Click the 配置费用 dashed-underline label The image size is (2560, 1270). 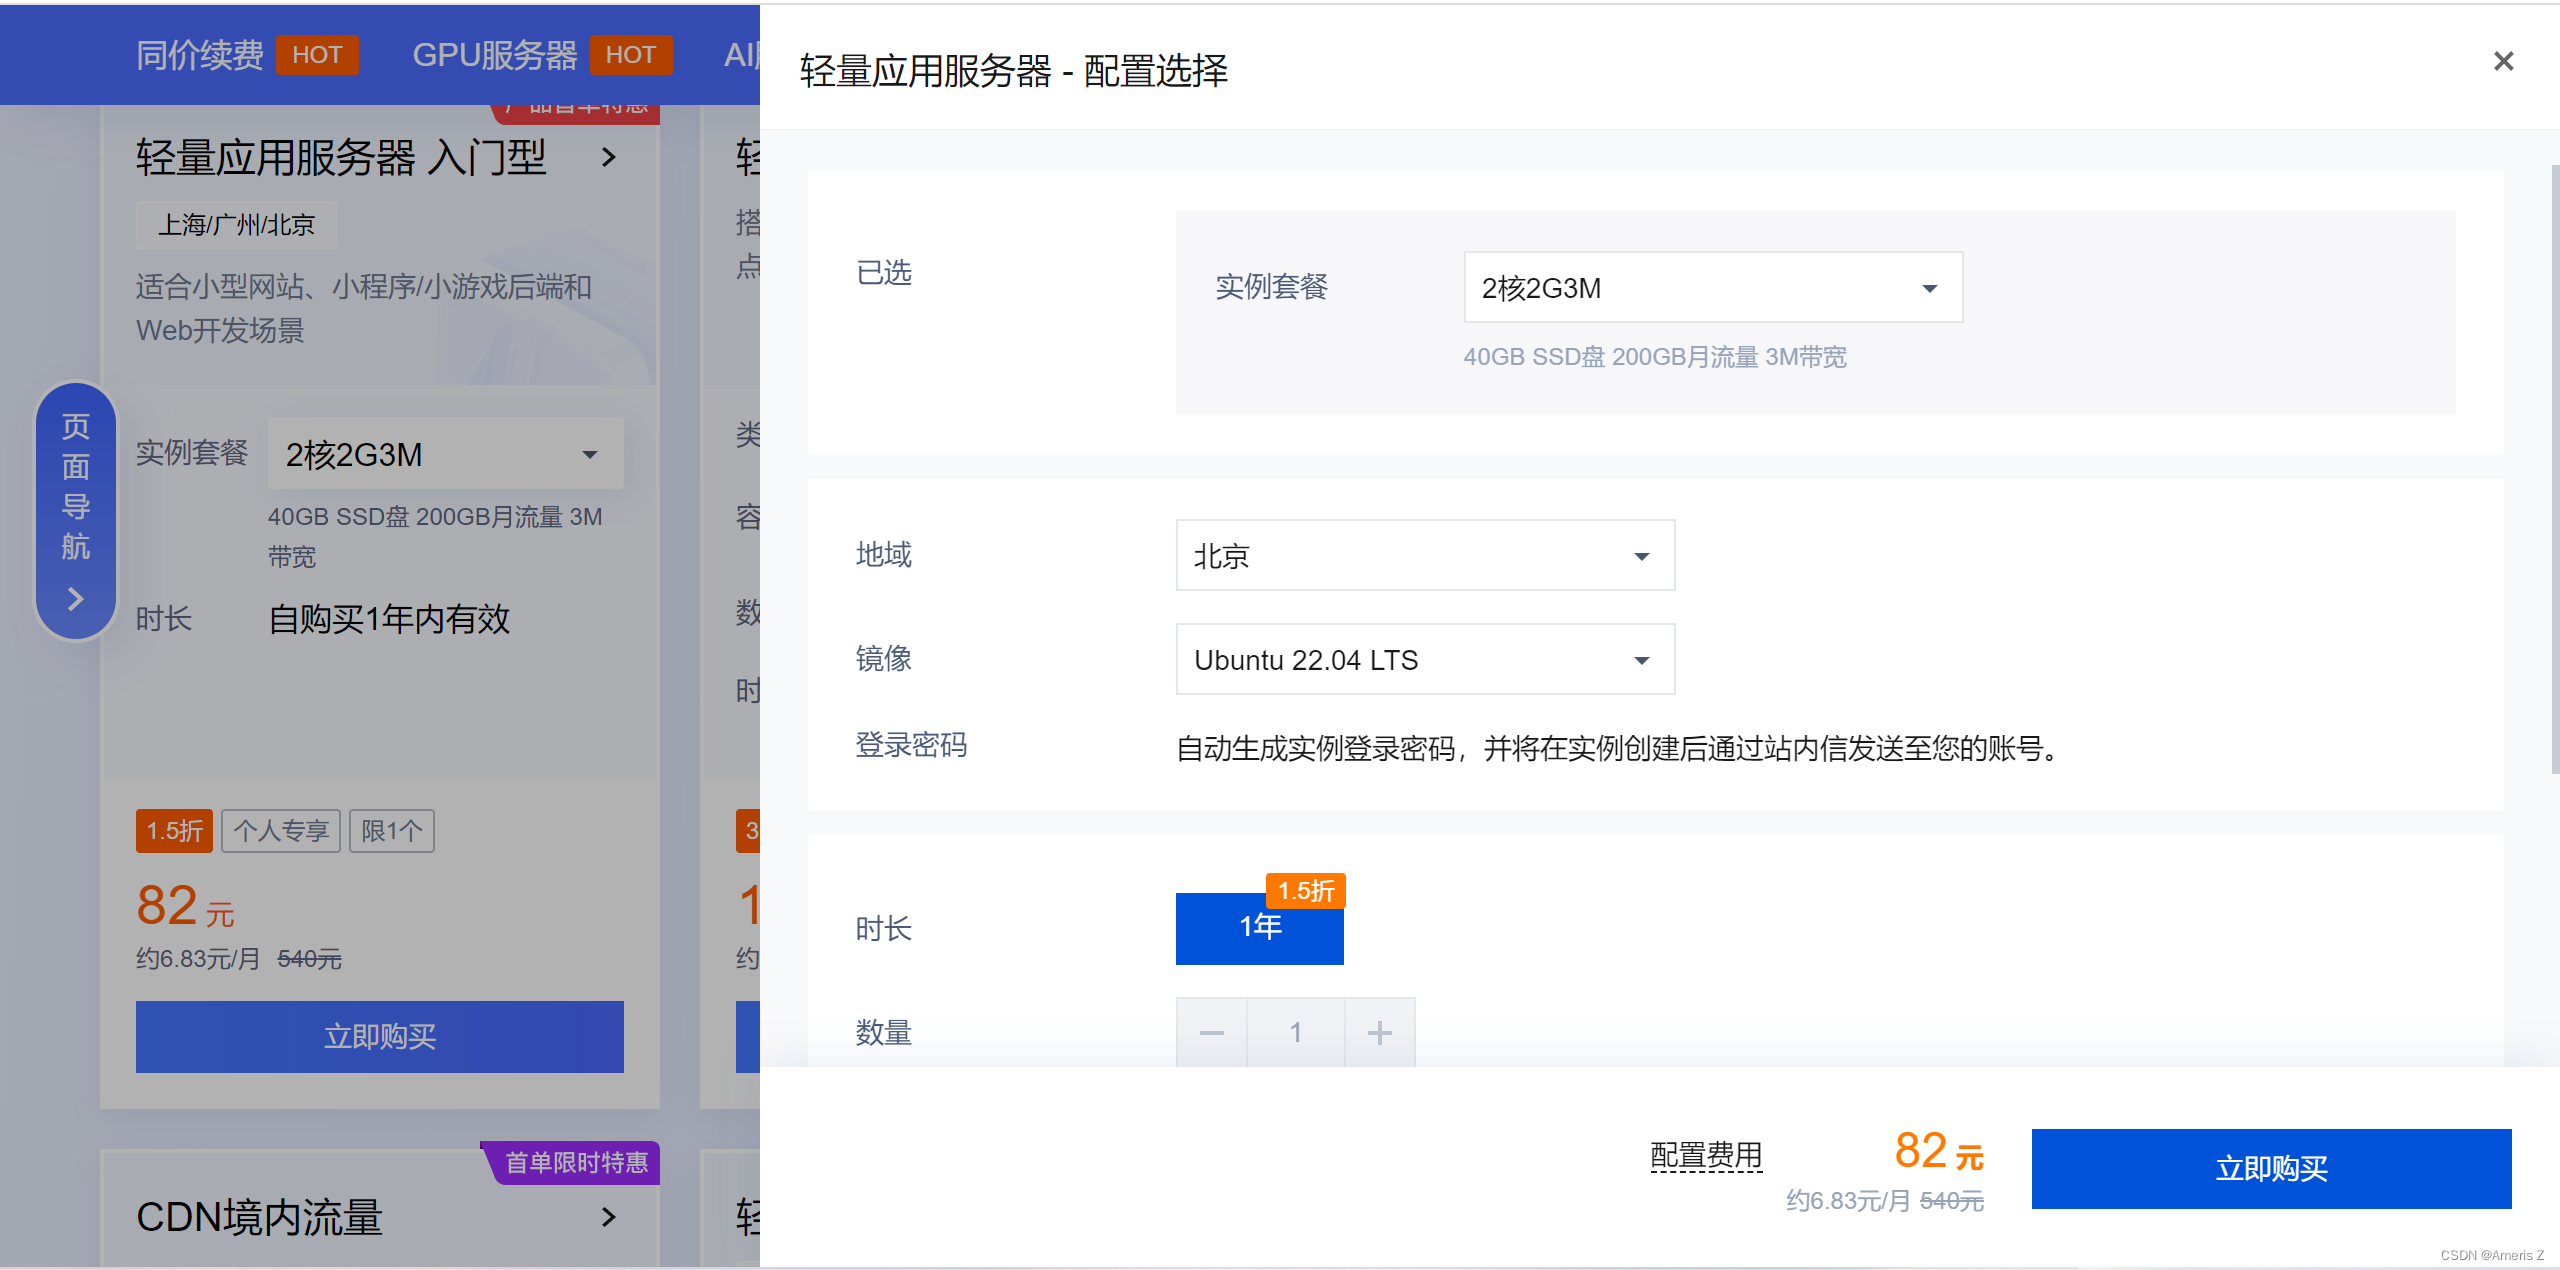pos(1706,1156)
